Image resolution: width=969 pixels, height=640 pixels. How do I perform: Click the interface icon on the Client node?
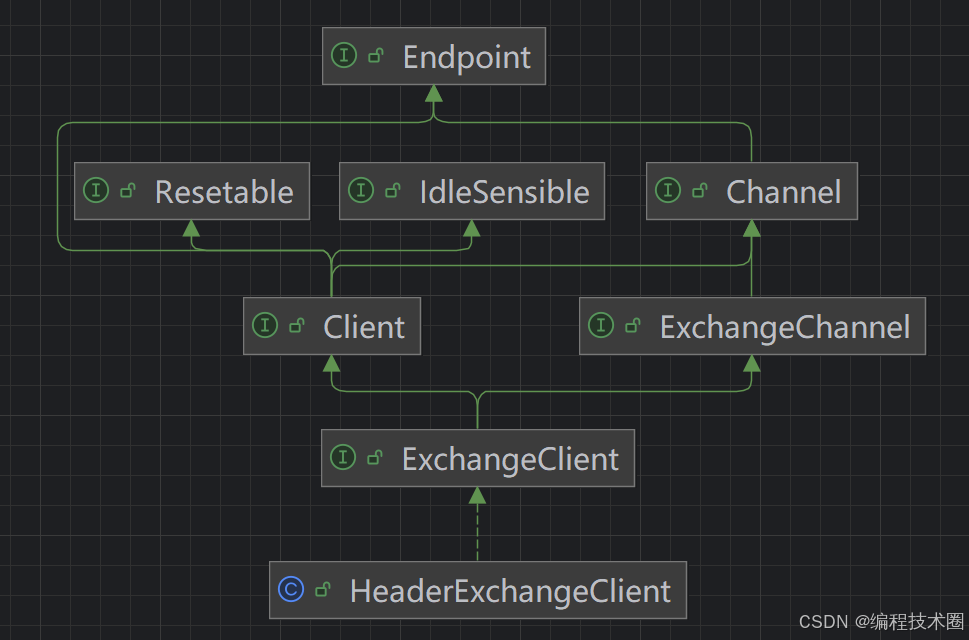pyautogui.click(x=265, y=325)
